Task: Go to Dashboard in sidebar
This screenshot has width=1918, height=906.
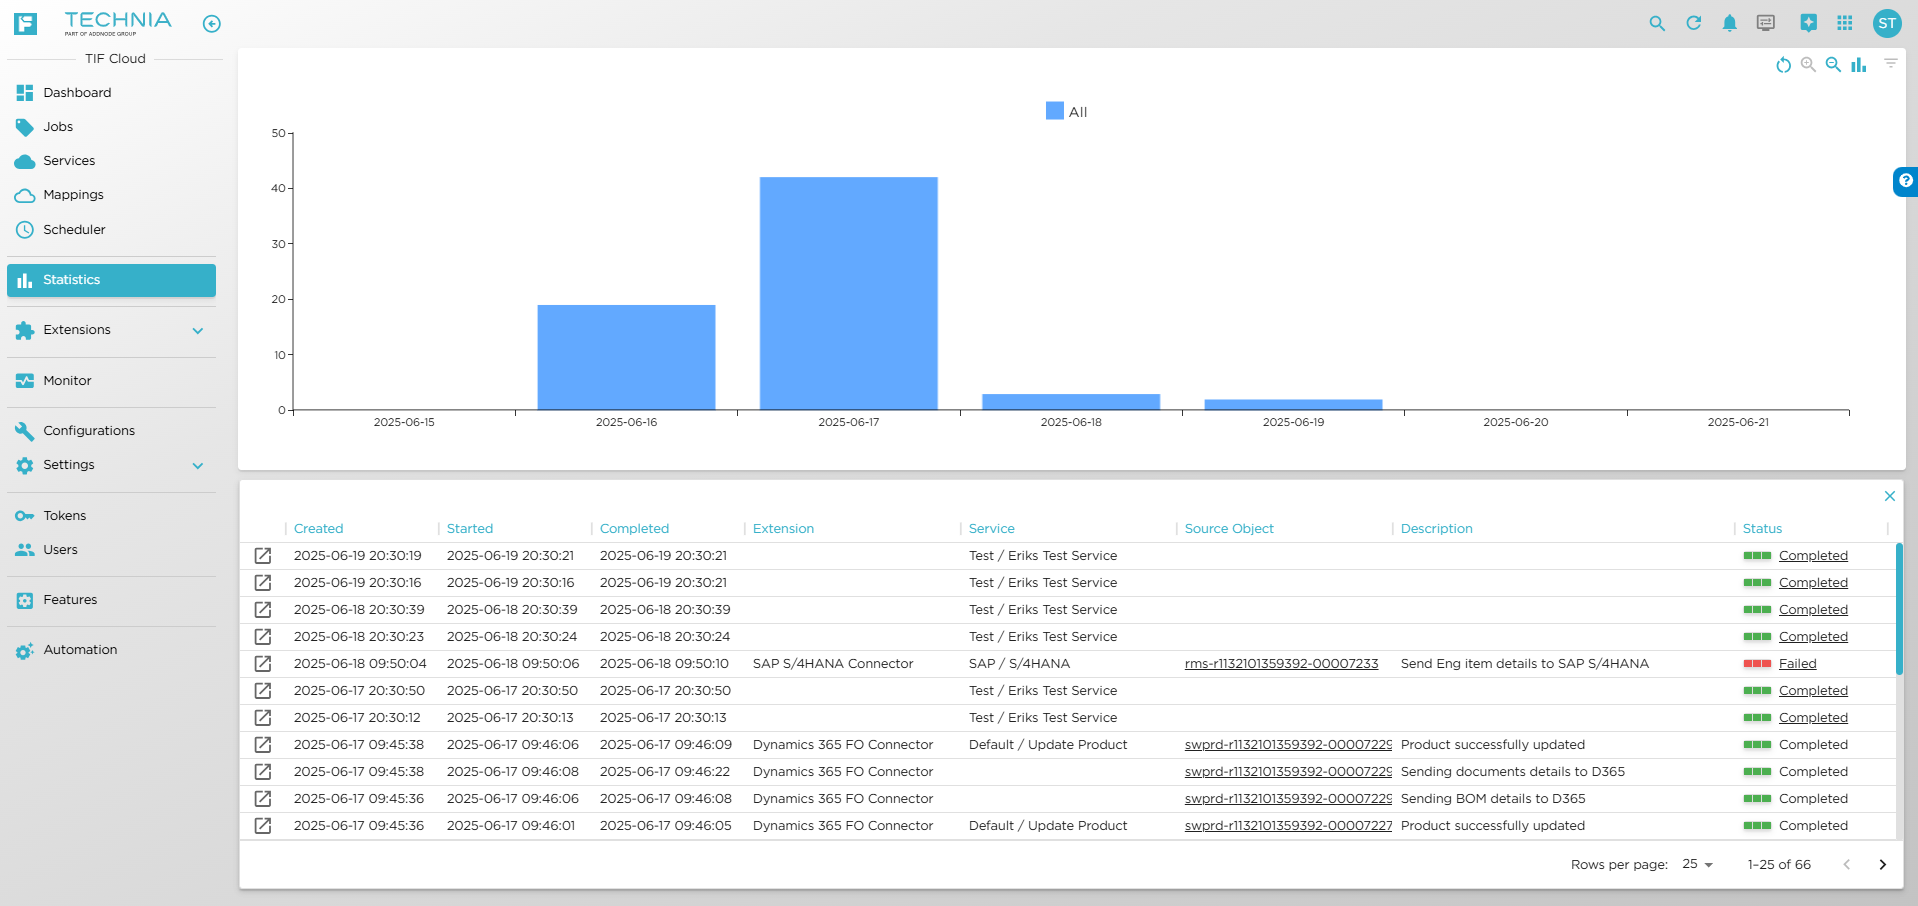Action: point(77,93)
